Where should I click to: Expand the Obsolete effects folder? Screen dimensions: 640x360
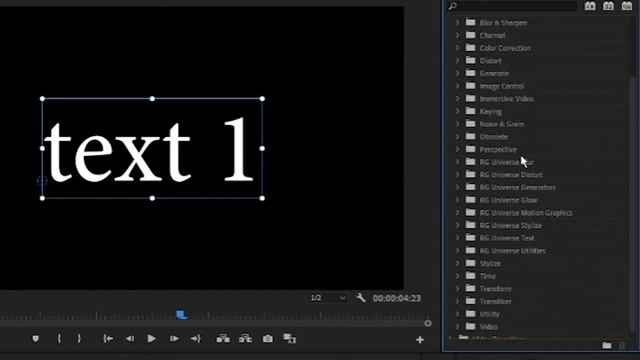[458, 136]
